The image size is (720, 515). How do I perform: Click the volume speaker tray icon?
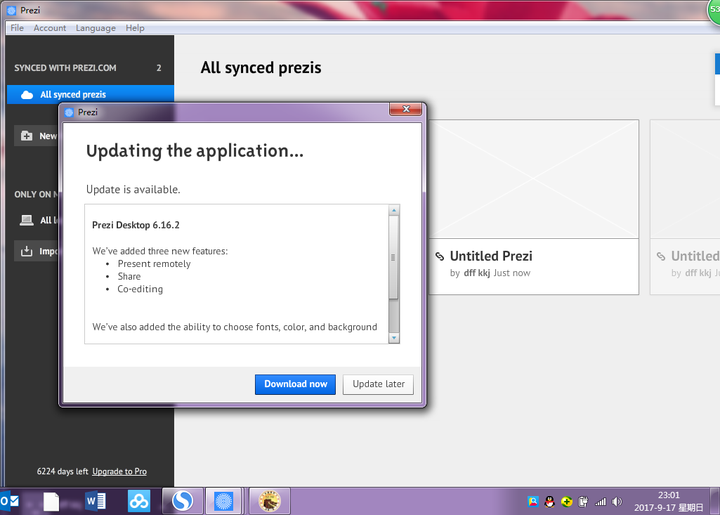click(x=617, y=502)
